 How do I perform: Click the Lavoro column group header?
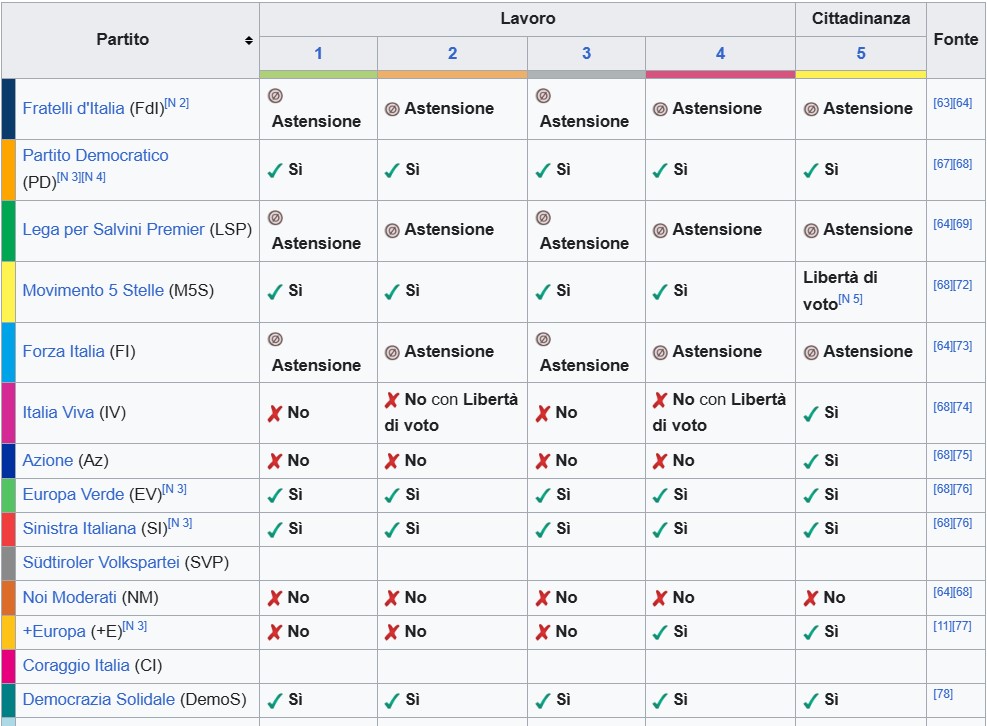click(527, 19)
